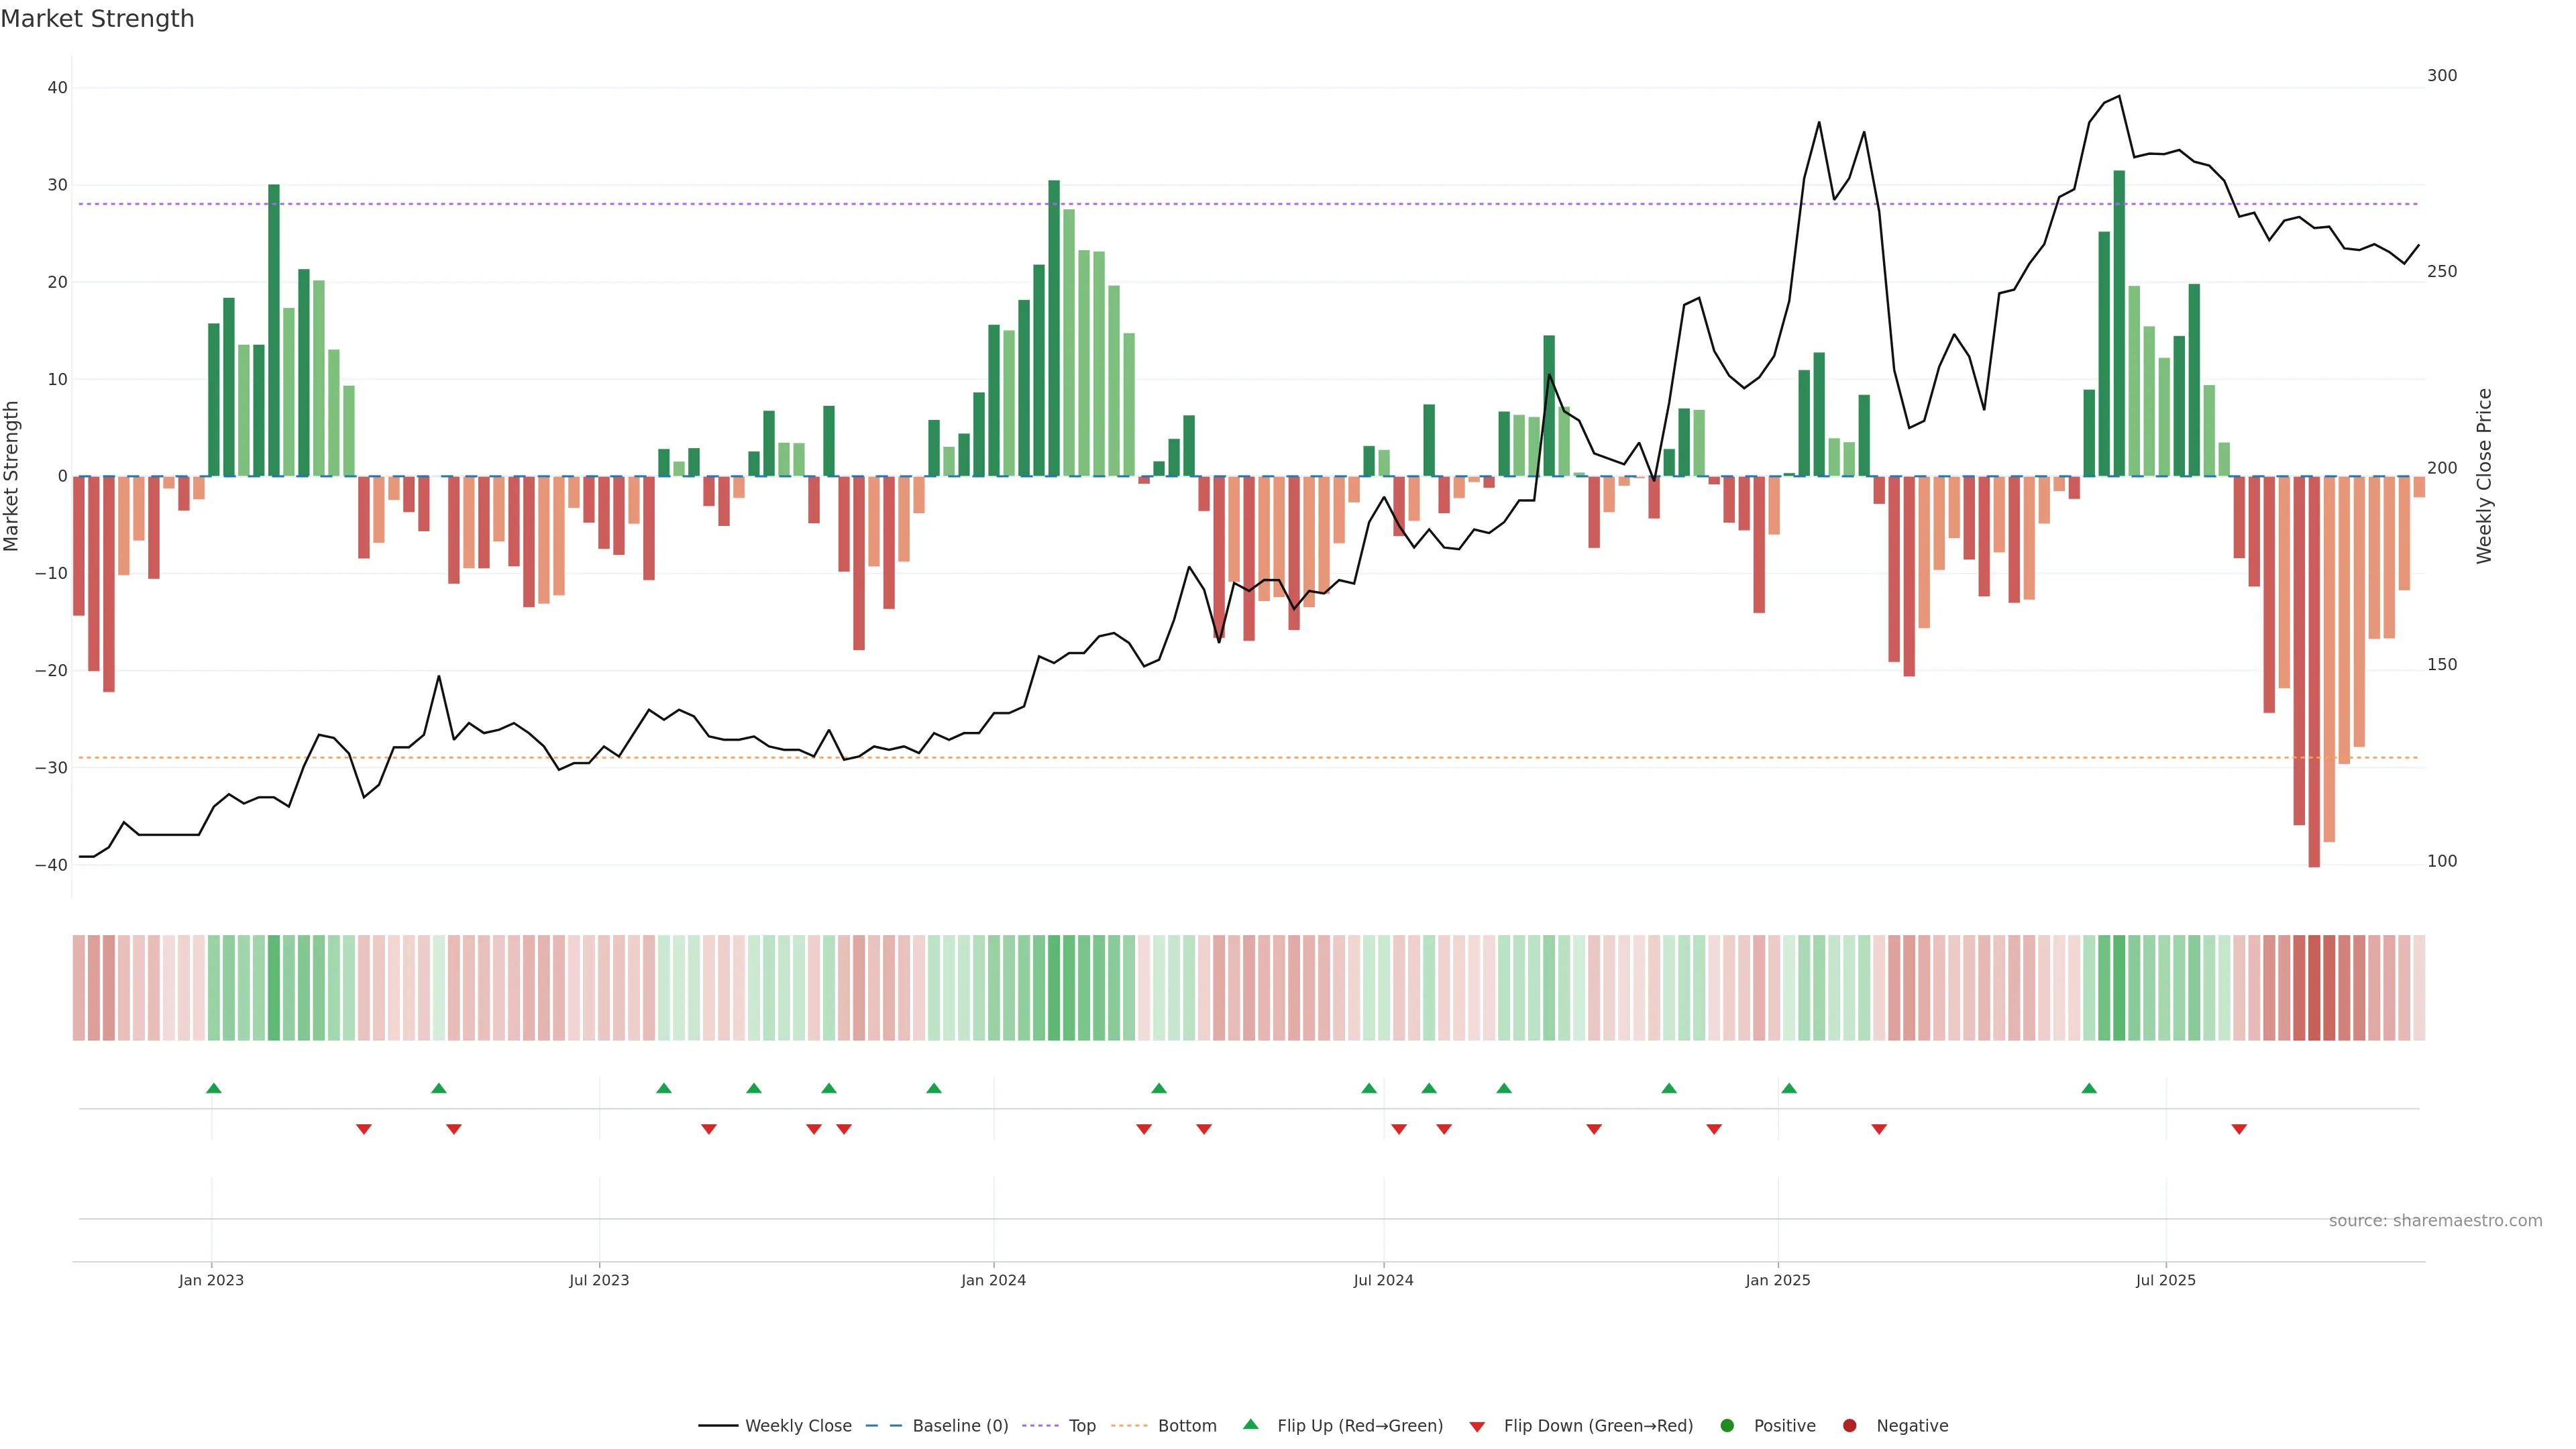This screenshot has width=2576, height=1449.
Task: Click the source: sharemaestro.com text
Action: (x=2435, y=1221)
